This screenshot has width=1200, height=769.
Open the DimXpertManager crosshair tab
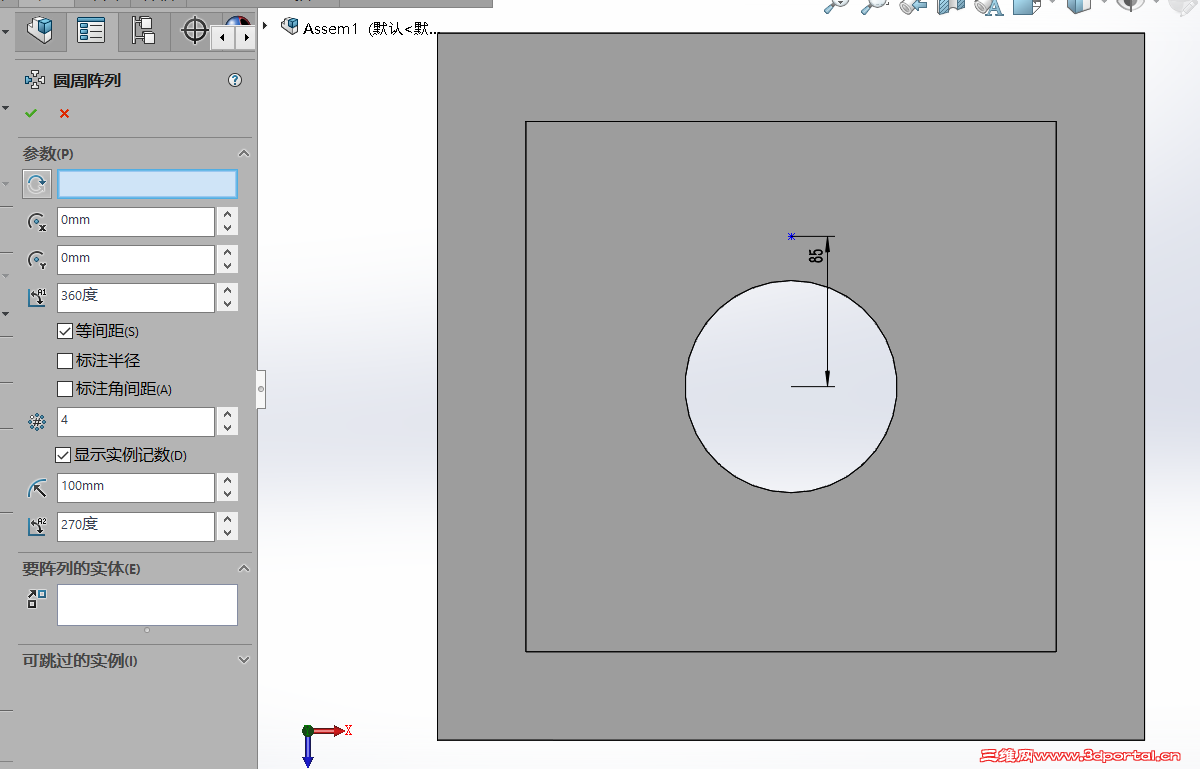193,32
